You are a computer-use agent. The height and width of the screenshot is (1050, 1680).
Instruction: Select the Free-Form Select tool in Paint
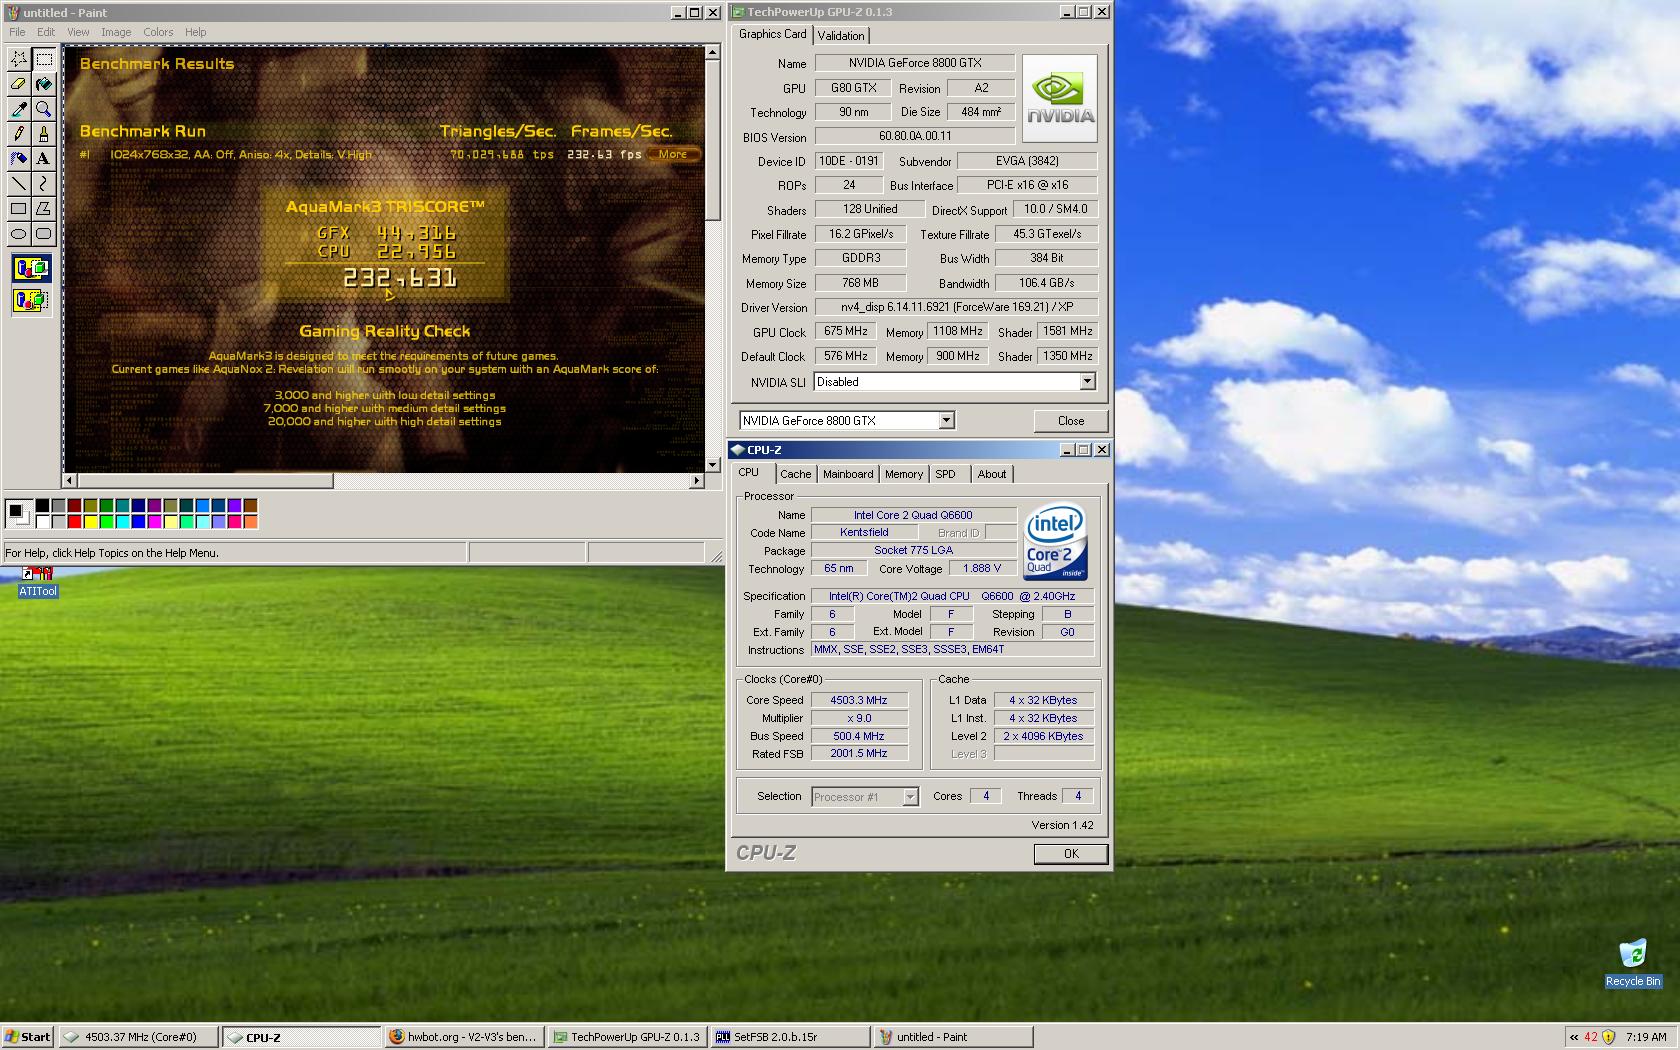(x=18, y=59)
